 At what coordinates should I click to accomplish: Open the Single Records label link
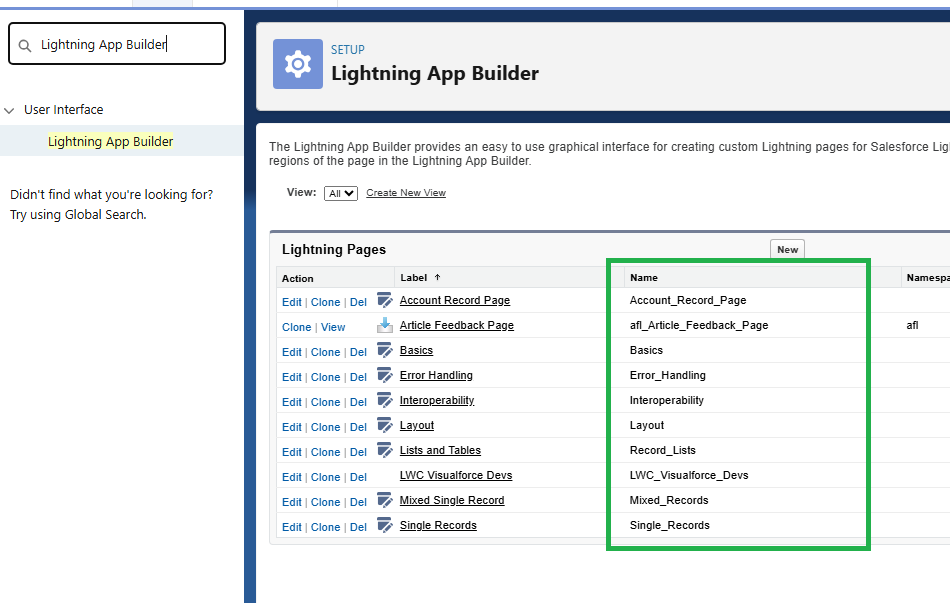click(438, 525)
